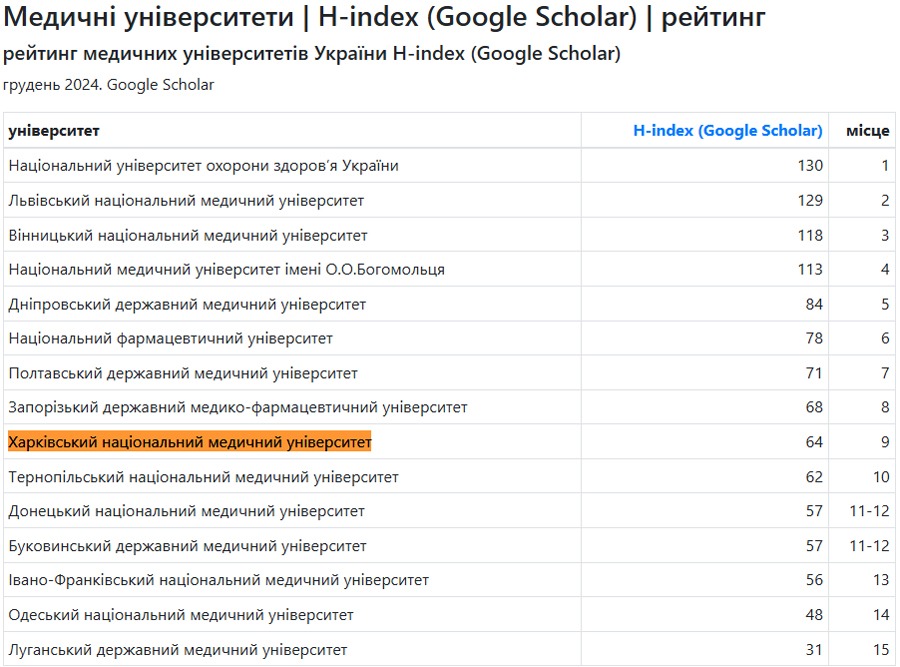Select Луганський державний медичний університет entry
The height and width of the screenshot is (667, 900).
coord(178,650)
